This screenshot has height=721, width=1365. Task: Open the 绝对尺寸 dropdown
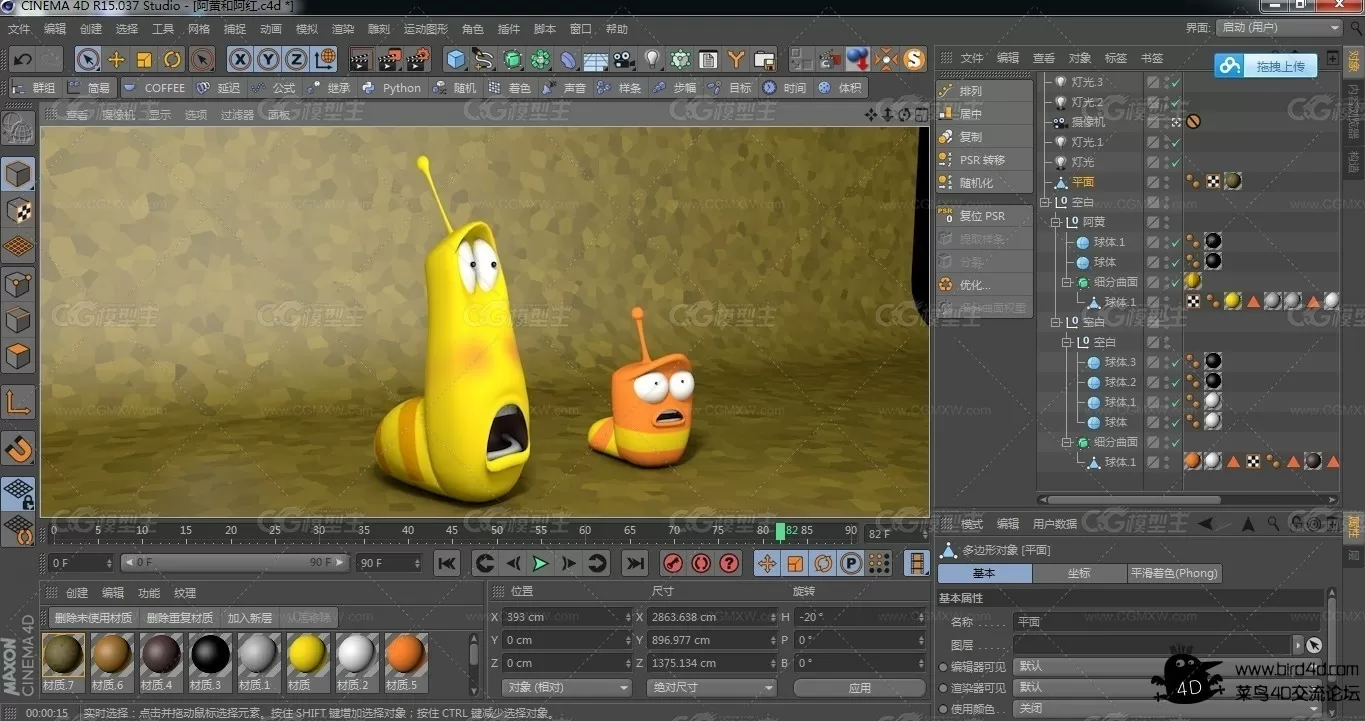coord(712,688)
